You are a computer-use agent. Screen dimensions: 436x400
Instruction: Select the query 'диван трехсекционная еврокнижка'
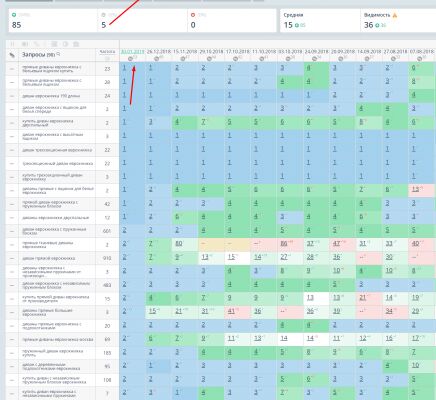(57, 150)
